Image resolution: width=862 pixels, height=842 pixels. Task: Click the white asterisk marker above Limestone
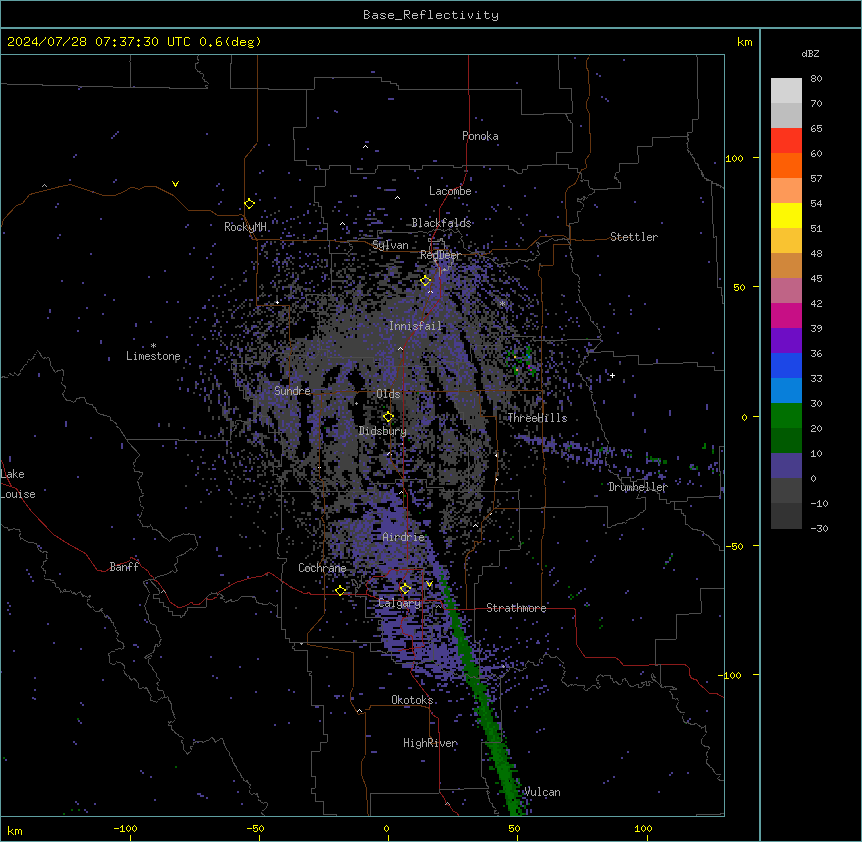coord(153,346)
